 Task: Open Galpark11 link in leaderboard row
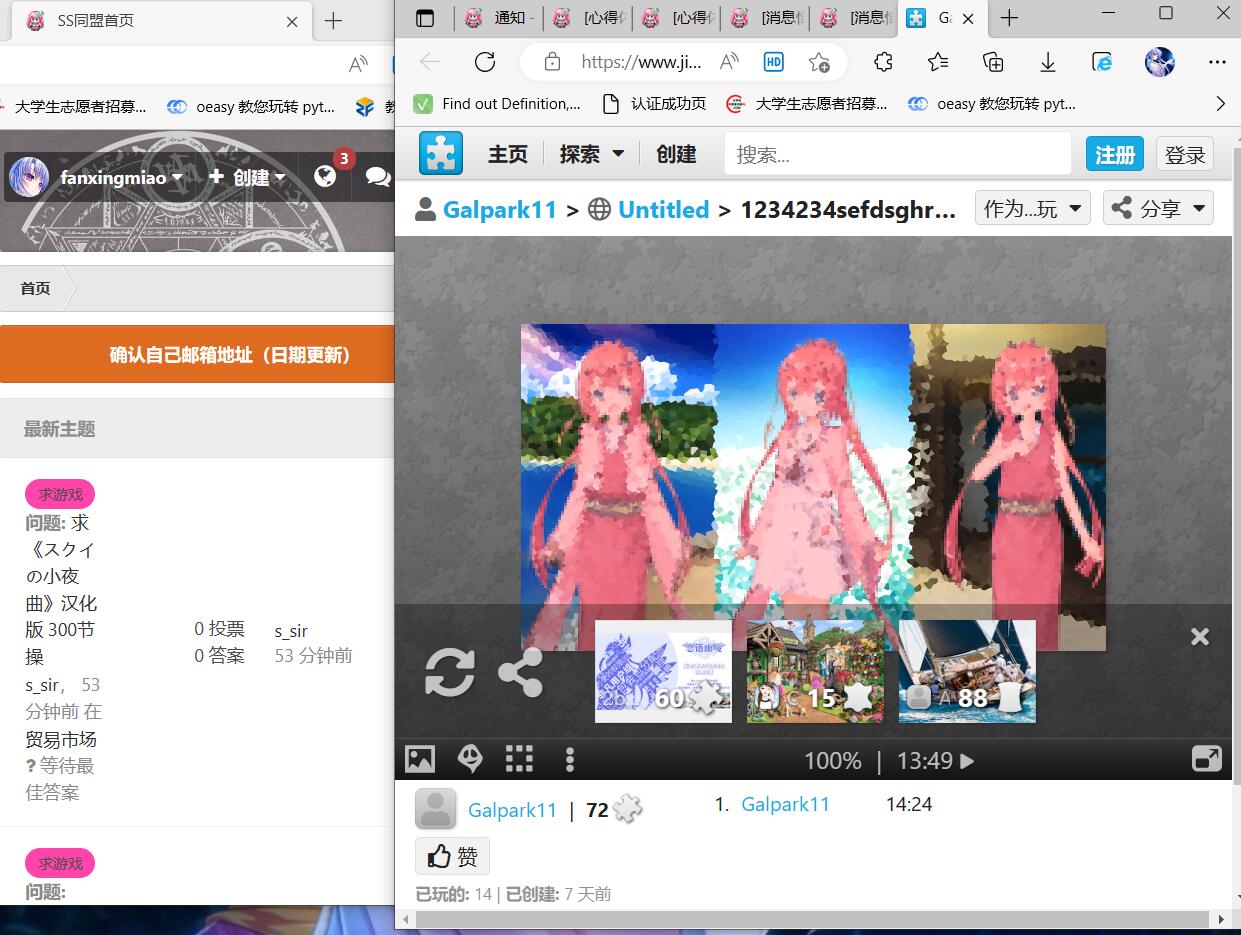(785, 804)
